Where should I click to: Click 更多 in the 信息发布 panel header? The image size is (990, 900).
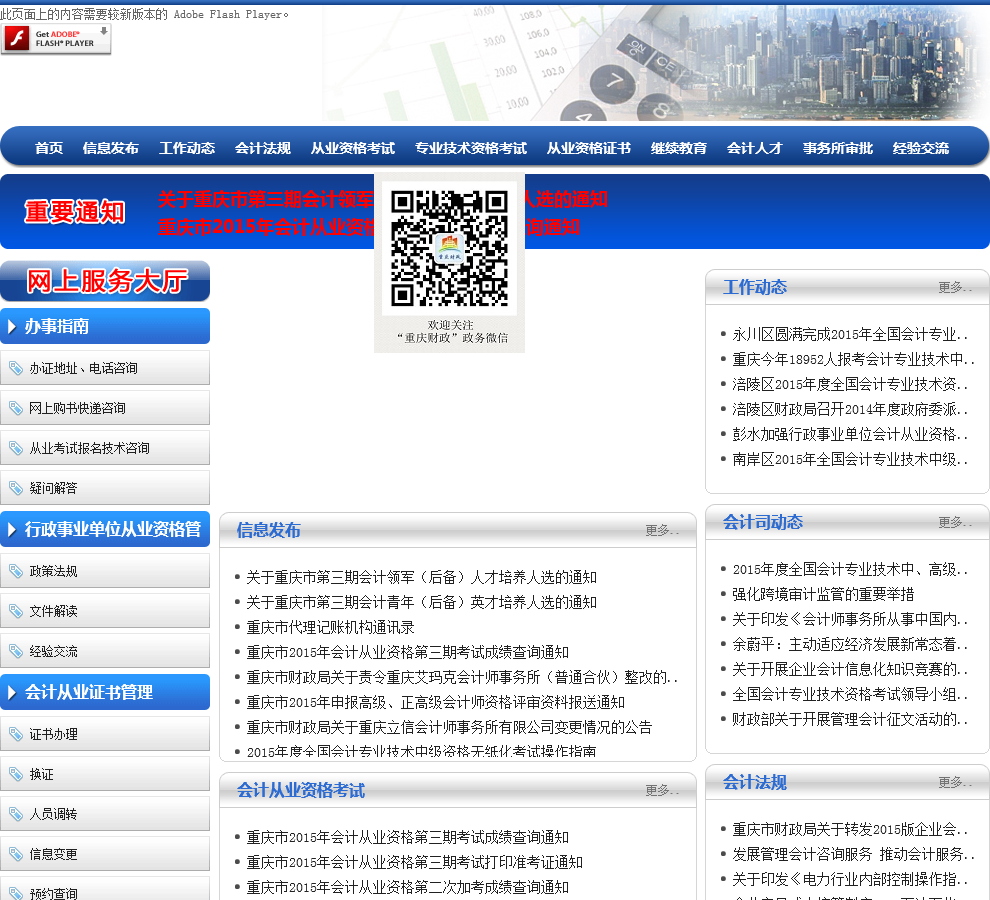(662, 531)
